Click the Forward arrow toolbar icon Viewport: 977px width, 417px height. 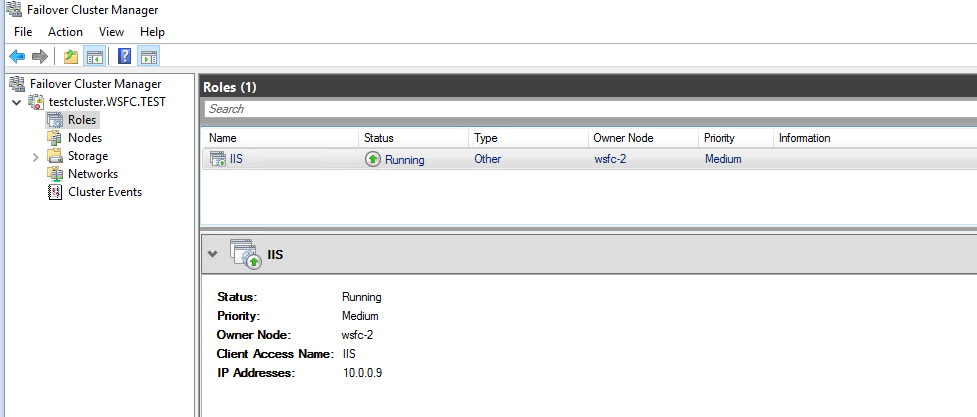(x=39, y=56)
